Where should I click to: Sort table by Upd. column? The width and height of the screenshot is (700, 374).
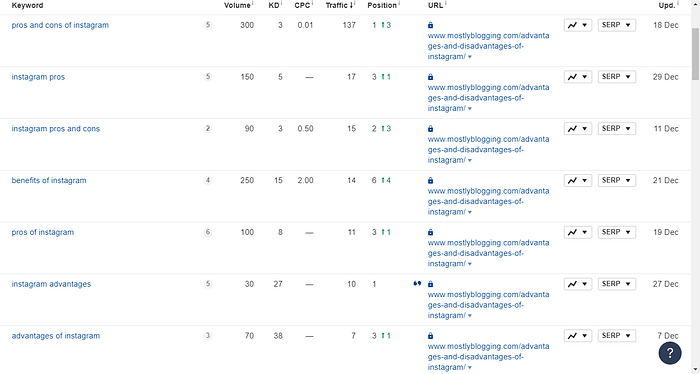pos(667,5)
